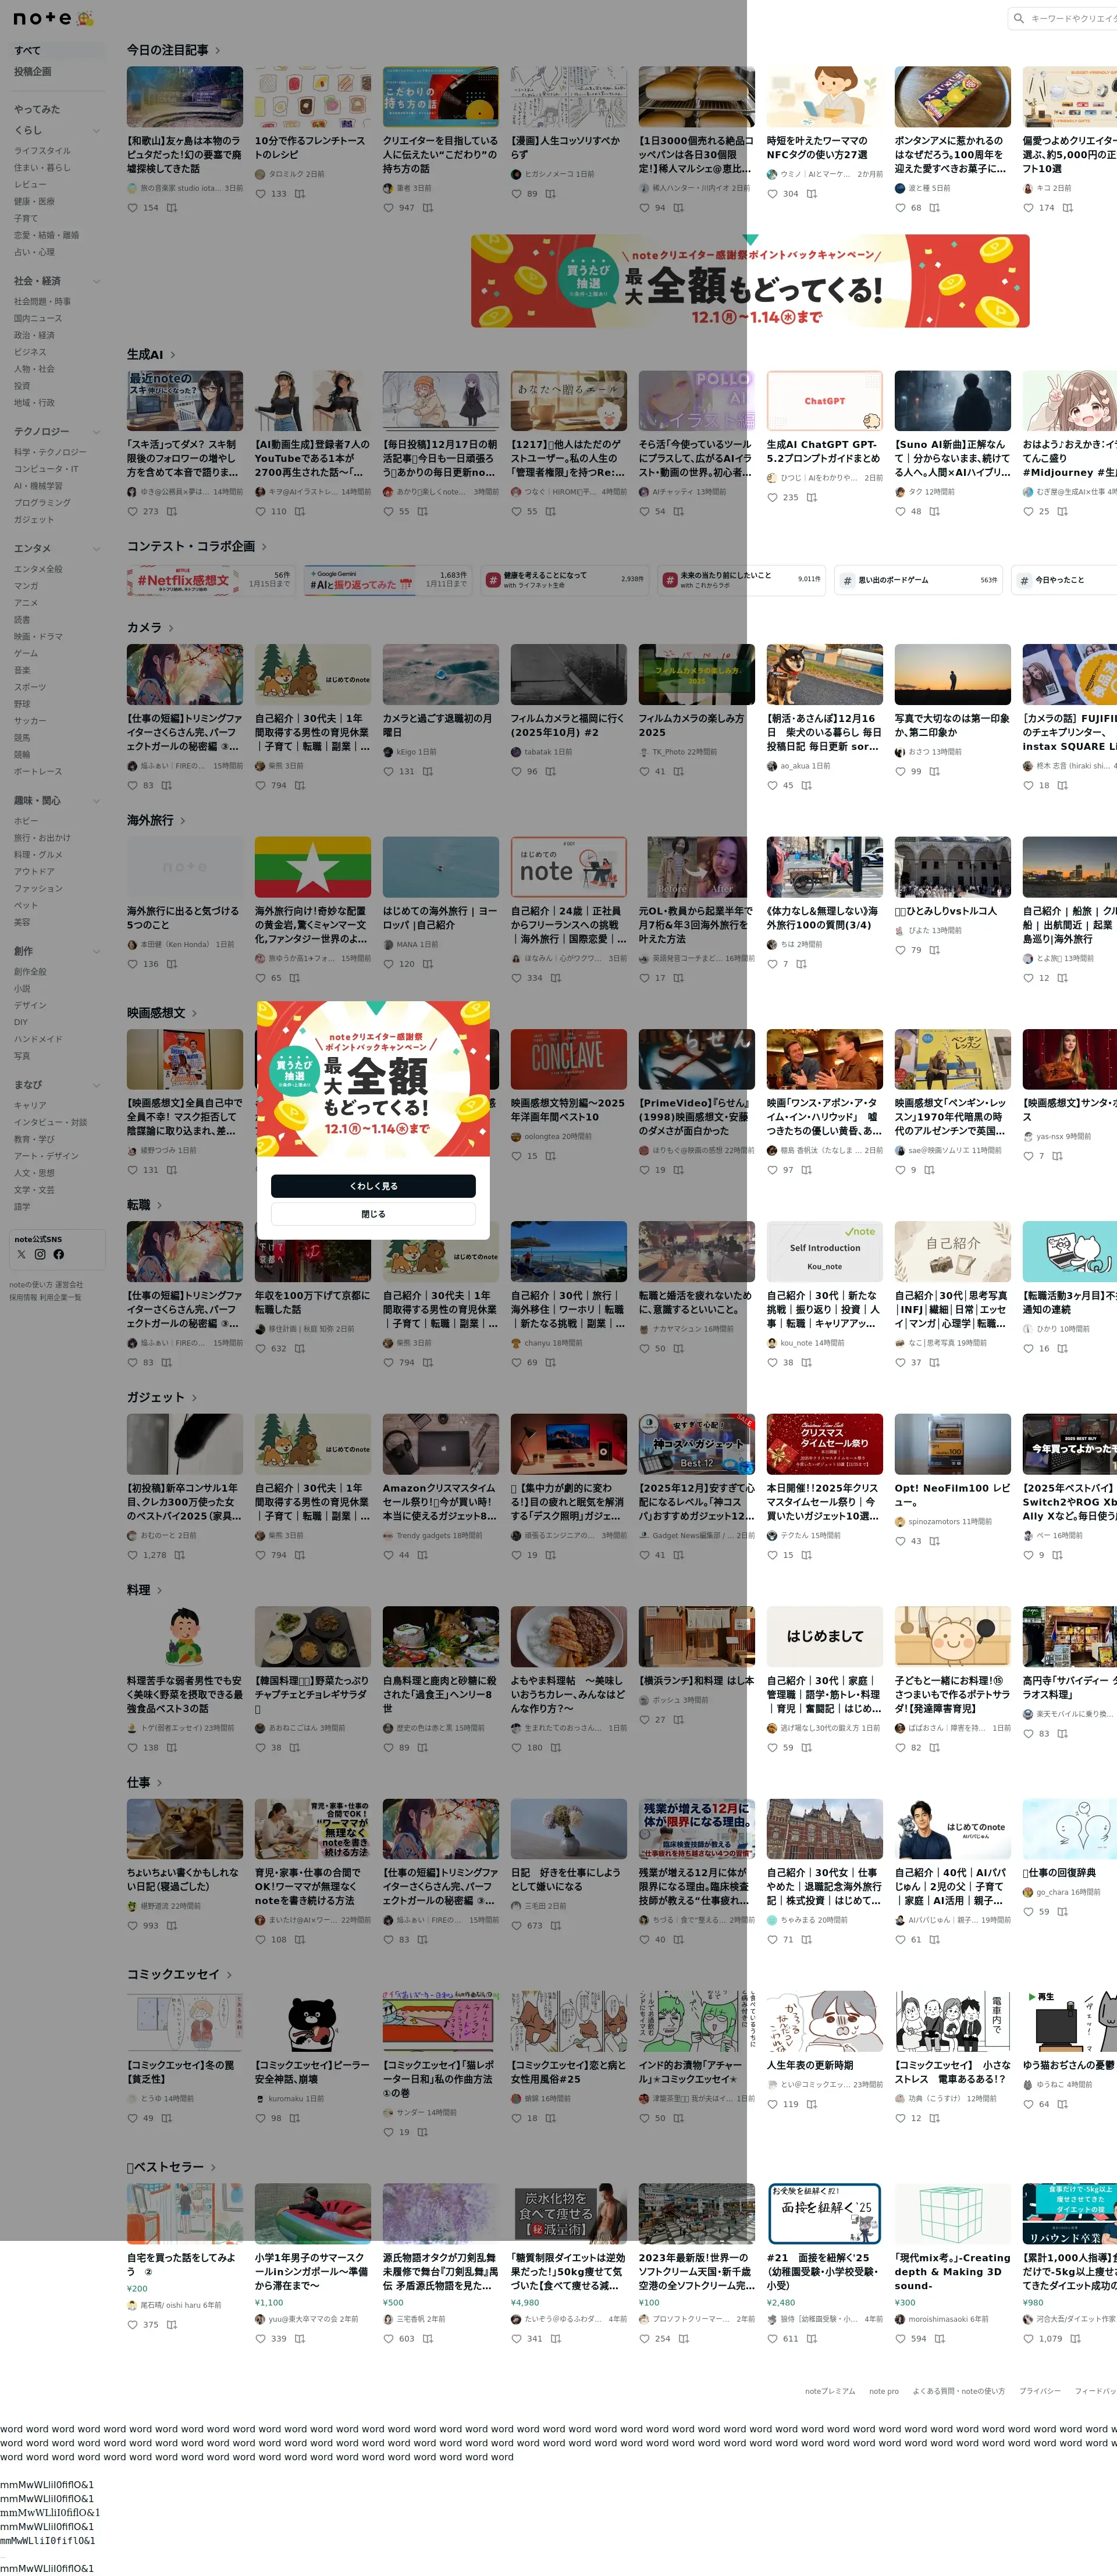Viewport: 1117px width, 2576px height.
Task: Toggle the まなび category chevron
Action: 96,1085
